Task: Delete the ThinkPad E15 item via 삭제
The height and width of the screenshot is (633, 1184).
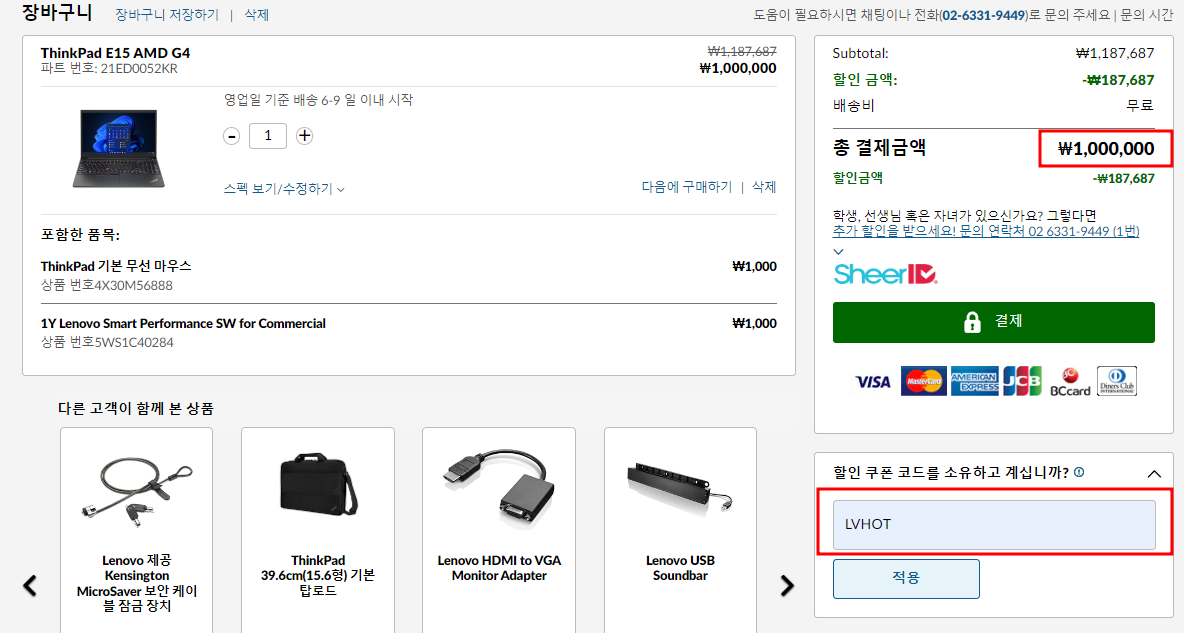Action: [764, 187]
